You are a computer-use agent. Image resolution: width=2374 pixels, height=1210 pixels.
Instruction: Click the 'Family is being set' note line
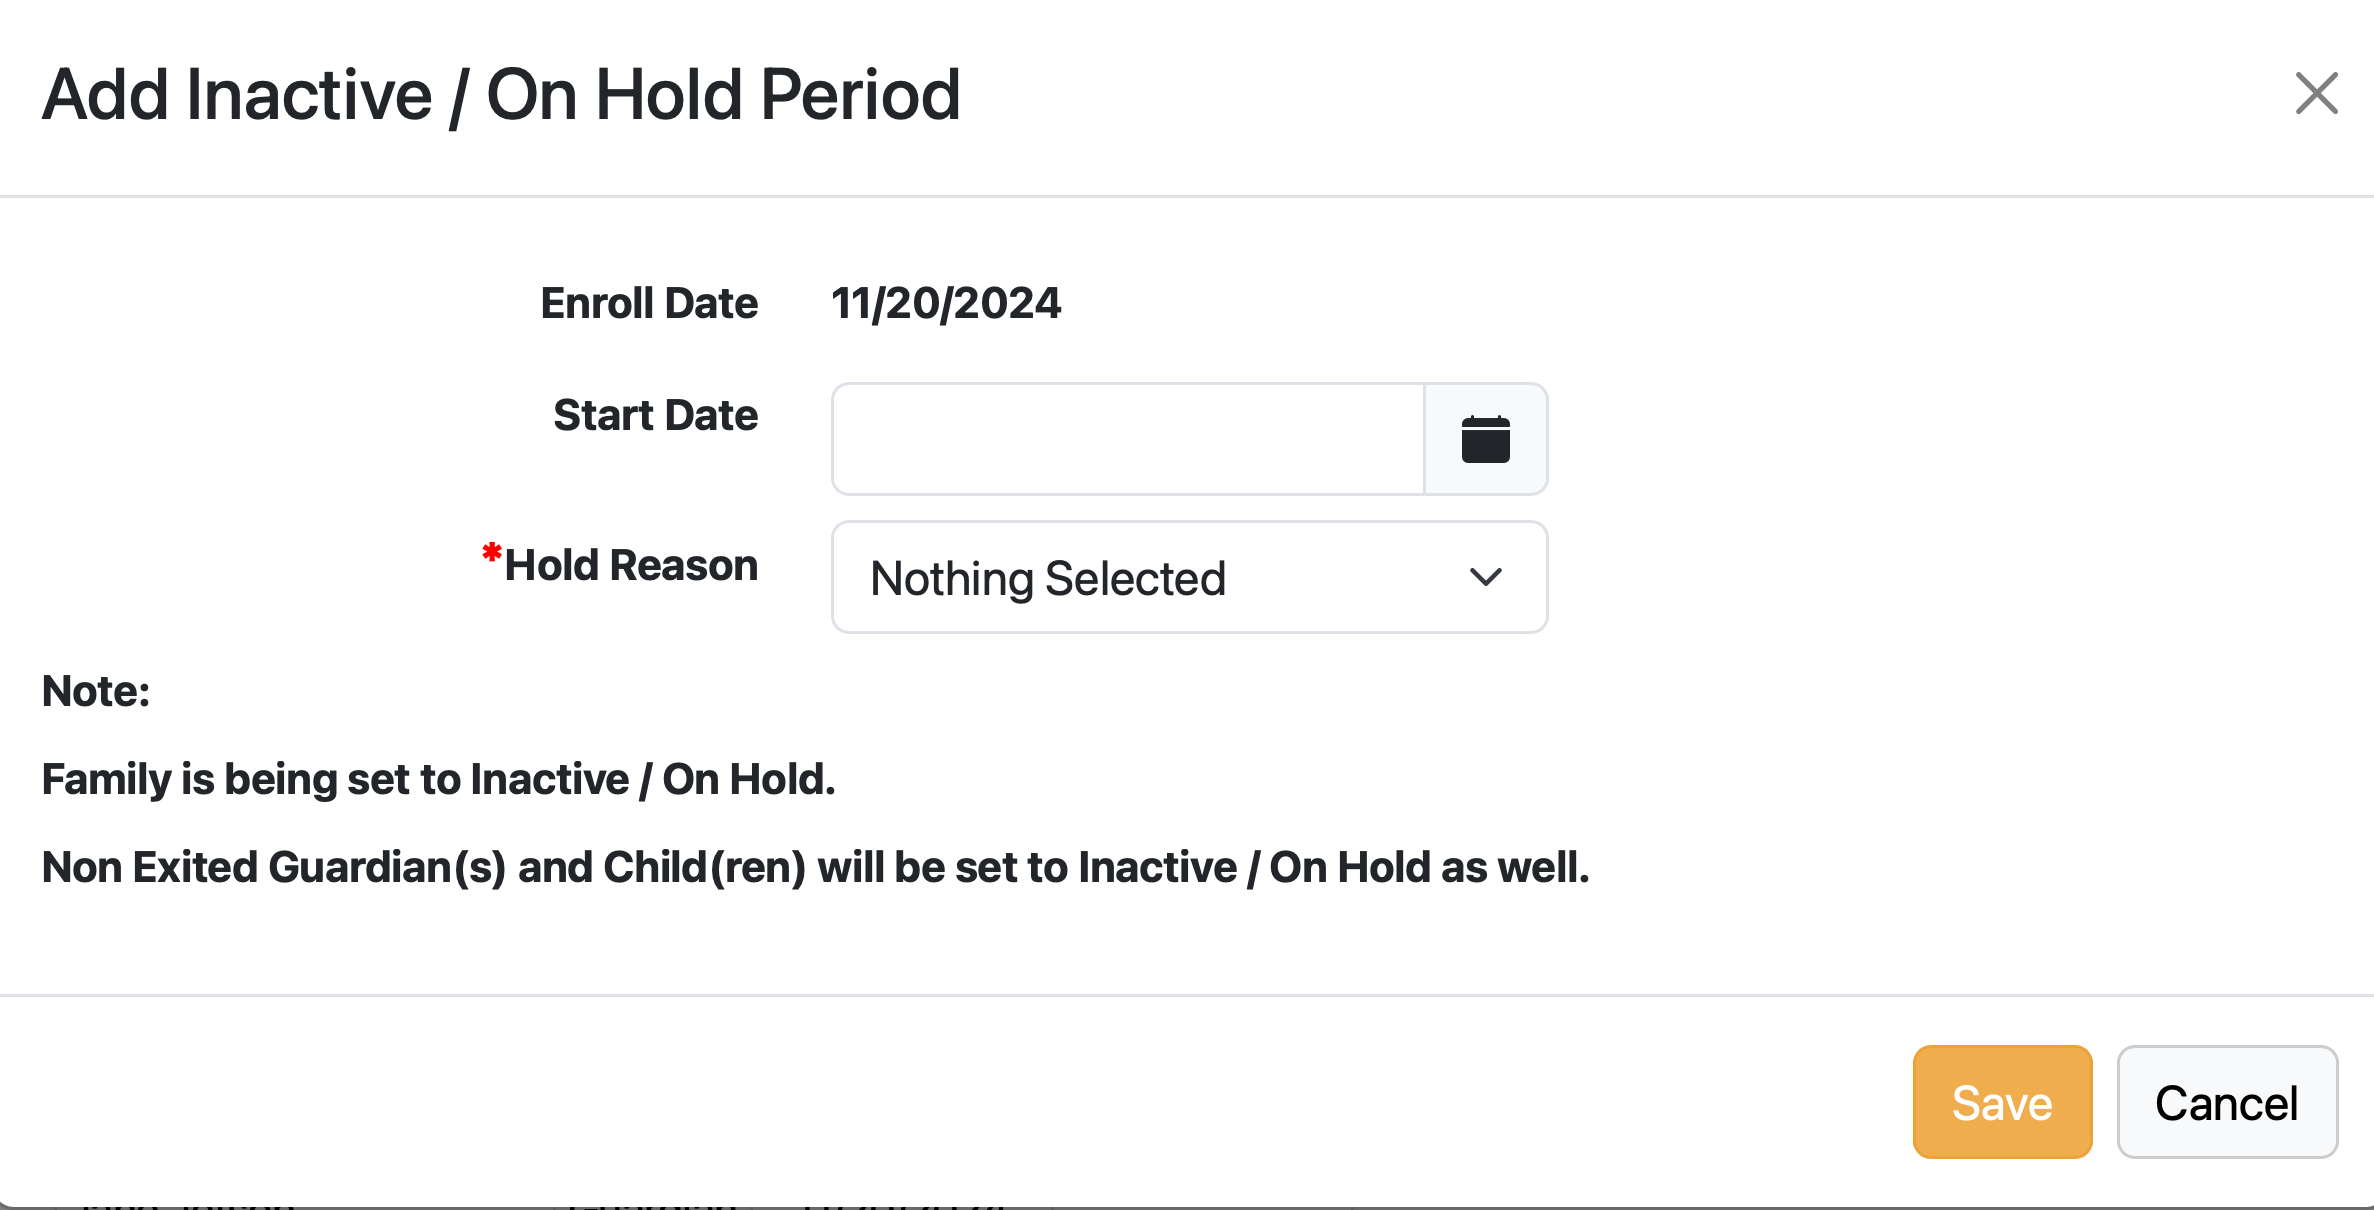point(438,779)
